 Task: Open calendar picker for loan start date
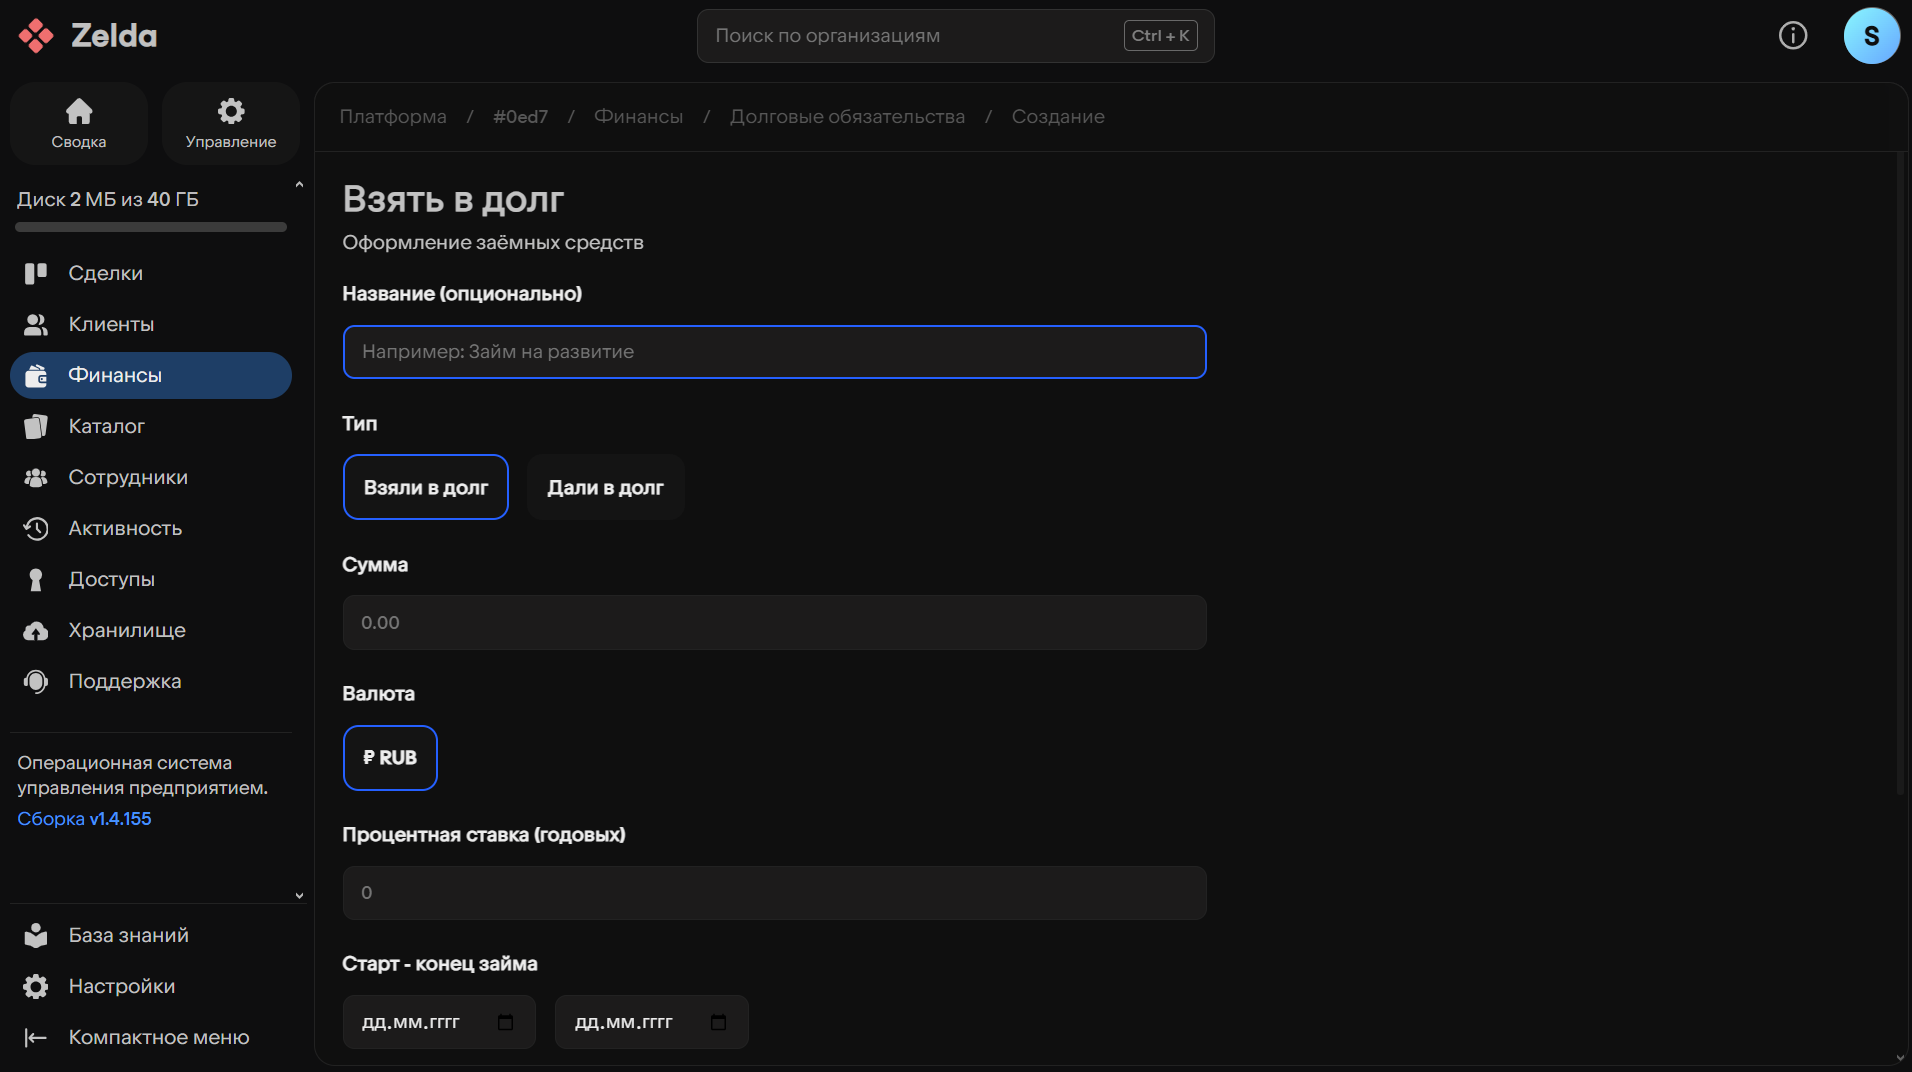click(x=505, y=1022)
